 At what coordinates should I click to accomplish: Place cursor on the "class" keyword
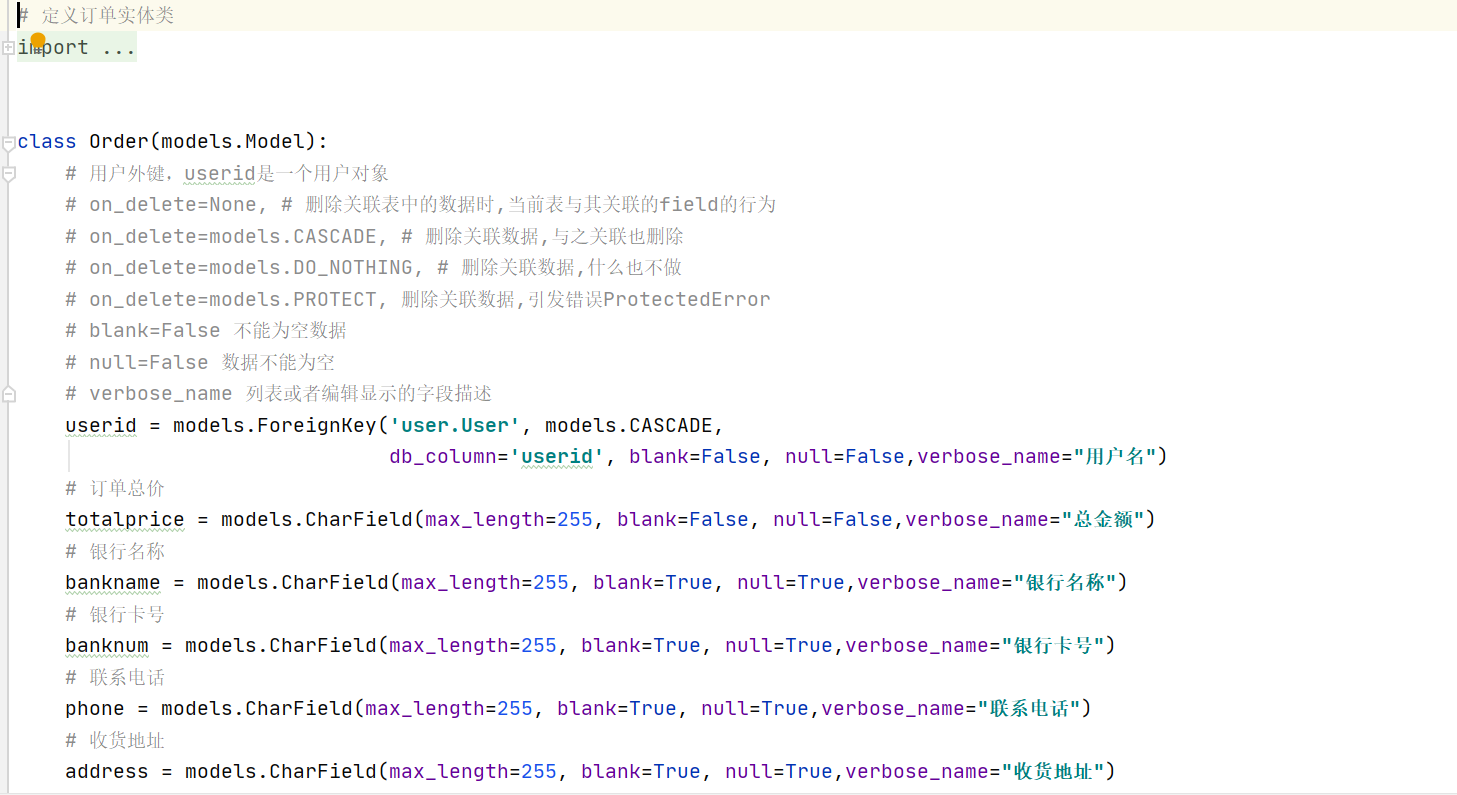tap(47, 142)
